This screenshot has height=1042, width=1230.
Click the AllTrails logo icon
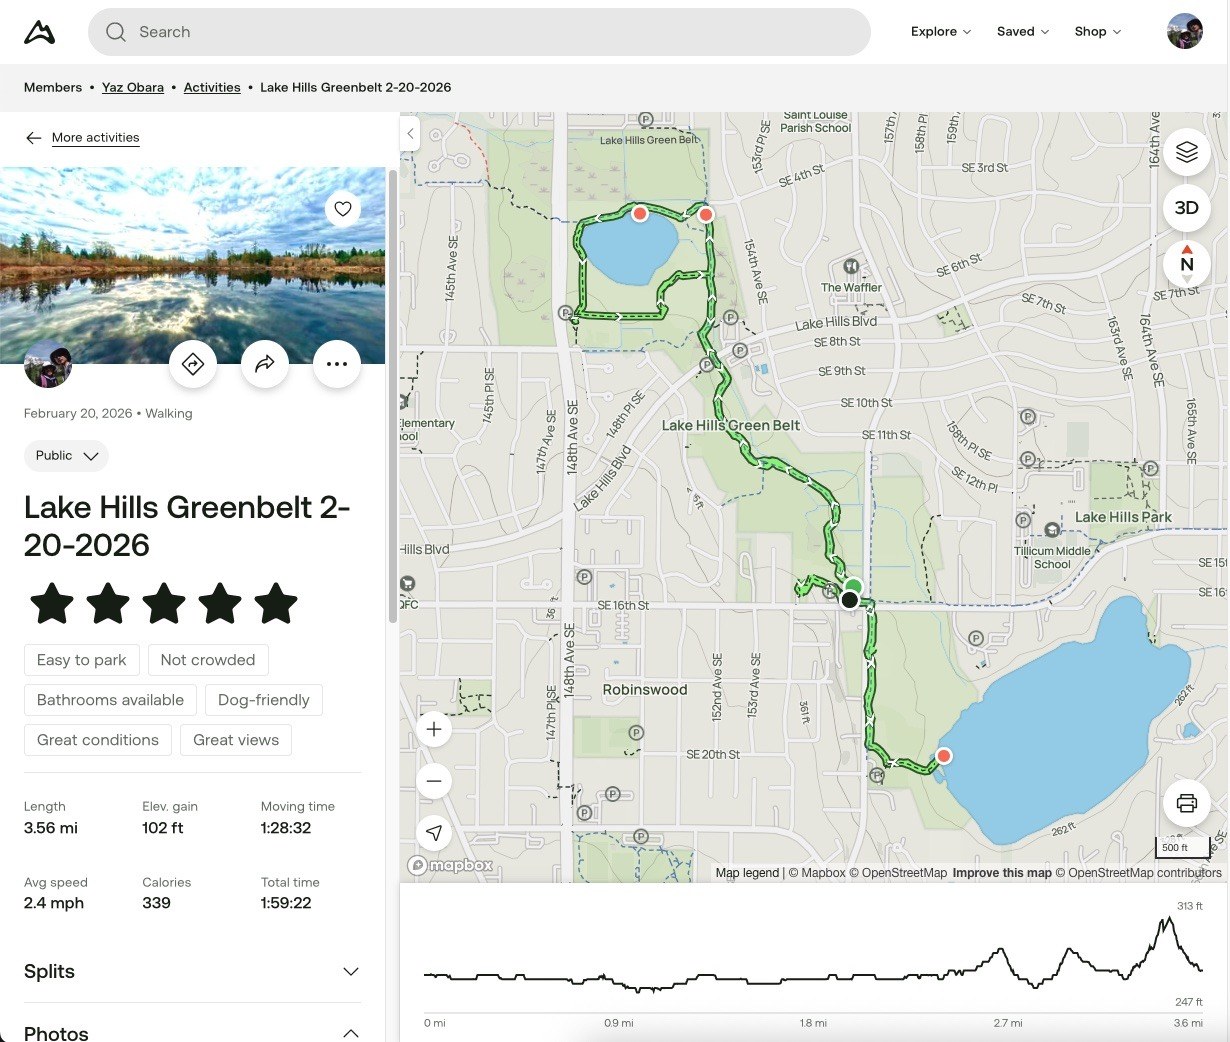[39, 32]
